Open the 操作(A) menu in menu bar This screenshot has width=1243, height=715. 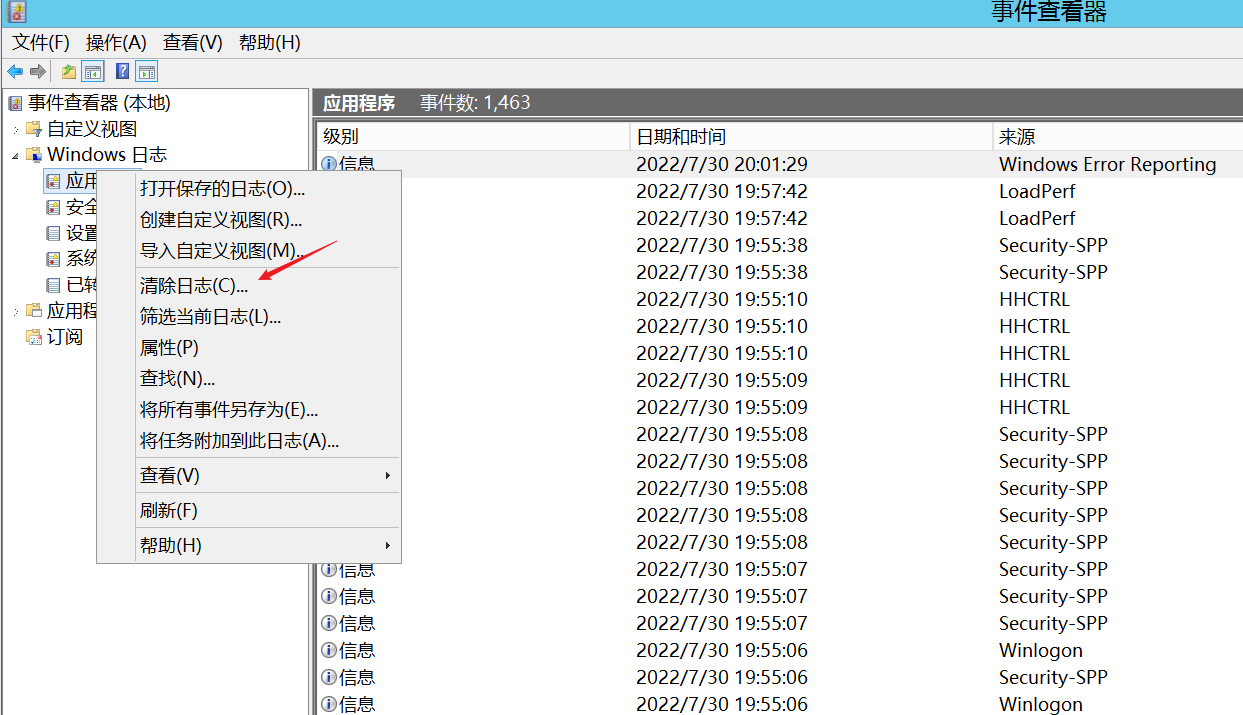pos(116,43)
